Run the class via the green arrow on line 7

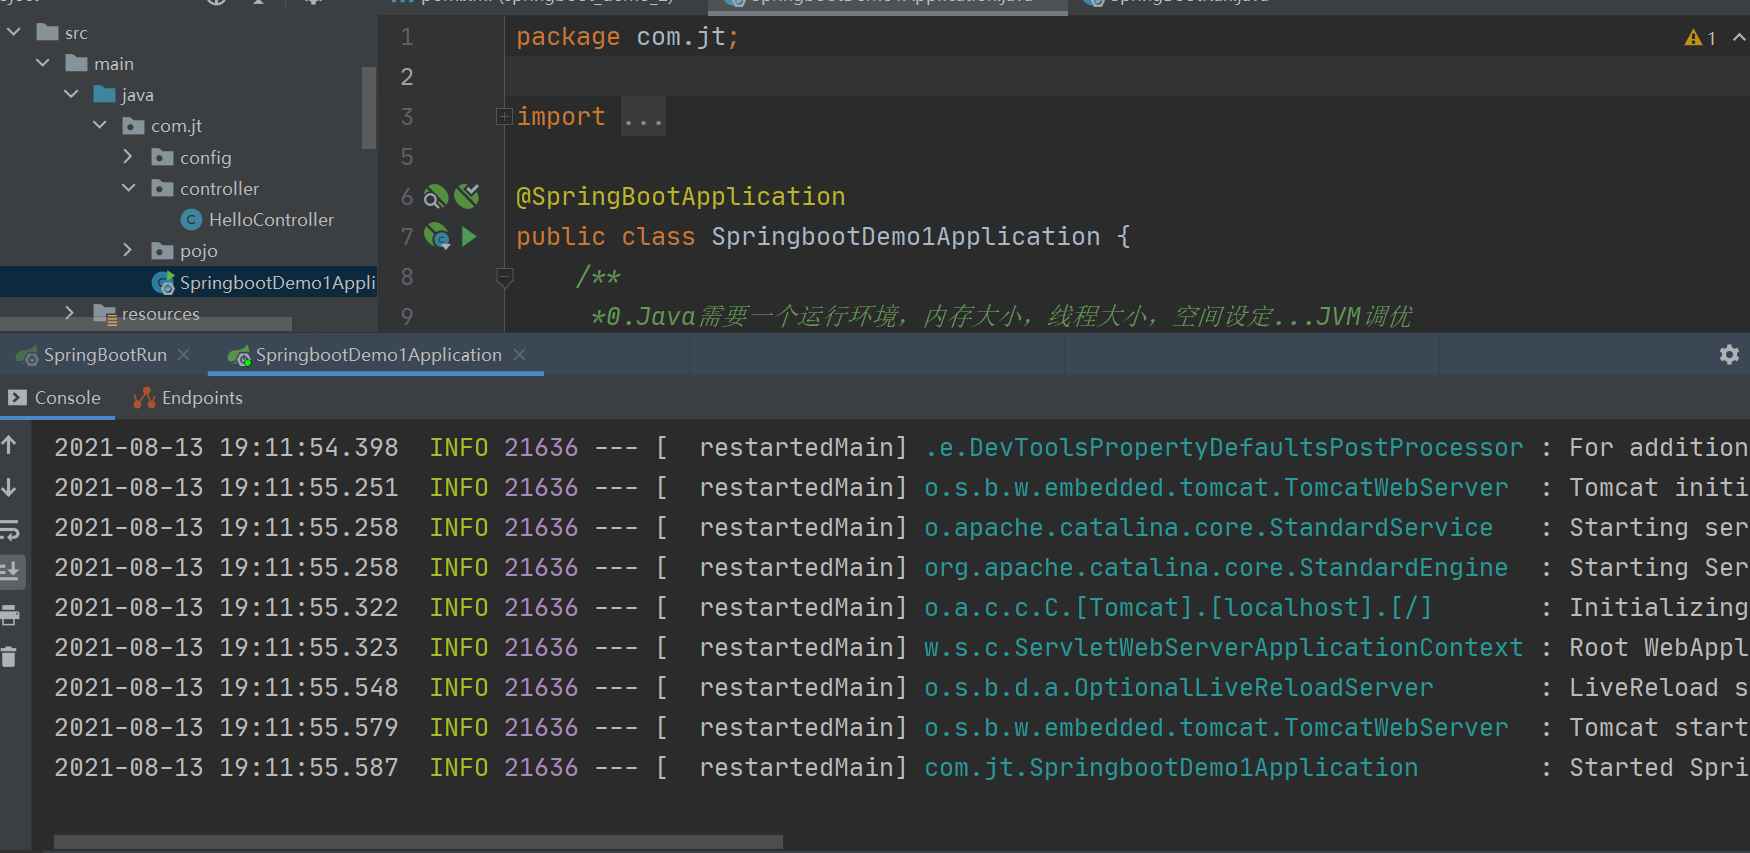[x=469, y=236]
